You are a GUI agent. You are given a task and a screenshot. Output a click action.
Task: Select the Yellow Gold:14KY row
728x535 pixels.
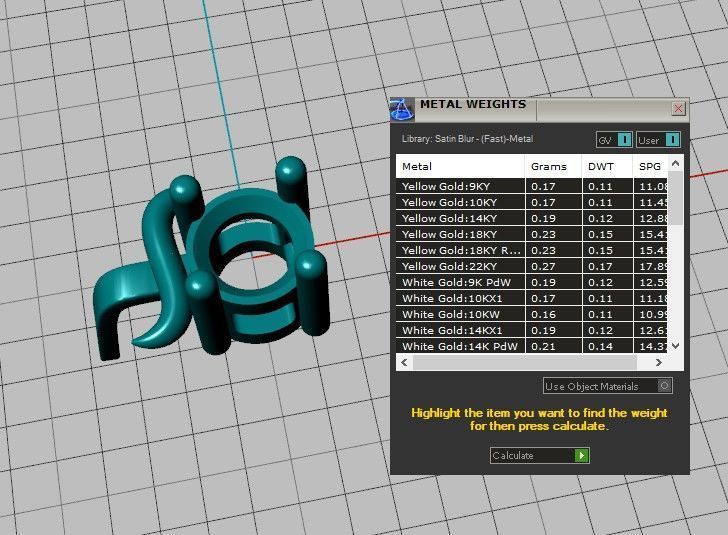click(532, 218)
